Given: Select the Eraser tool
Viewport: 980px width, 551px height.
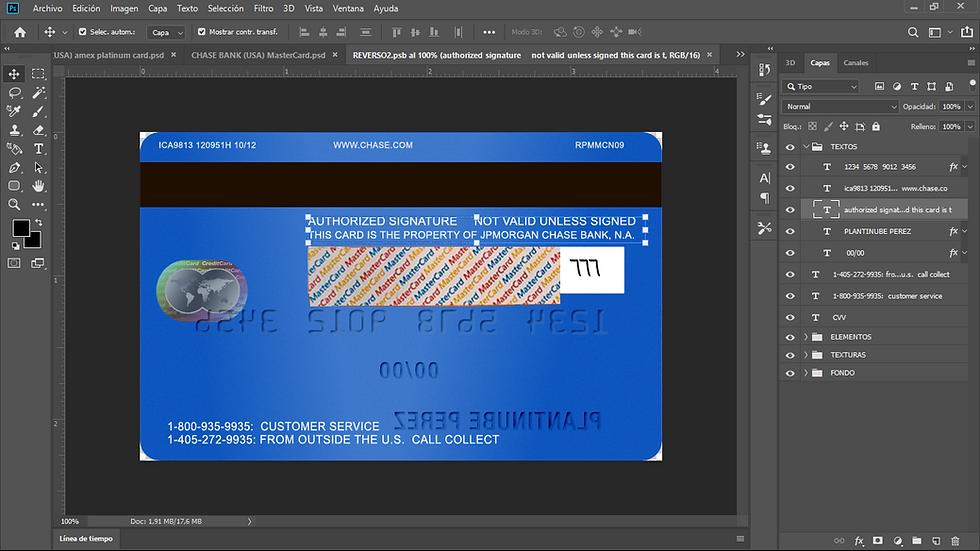Looking at the screenshot, I should 38,130.
